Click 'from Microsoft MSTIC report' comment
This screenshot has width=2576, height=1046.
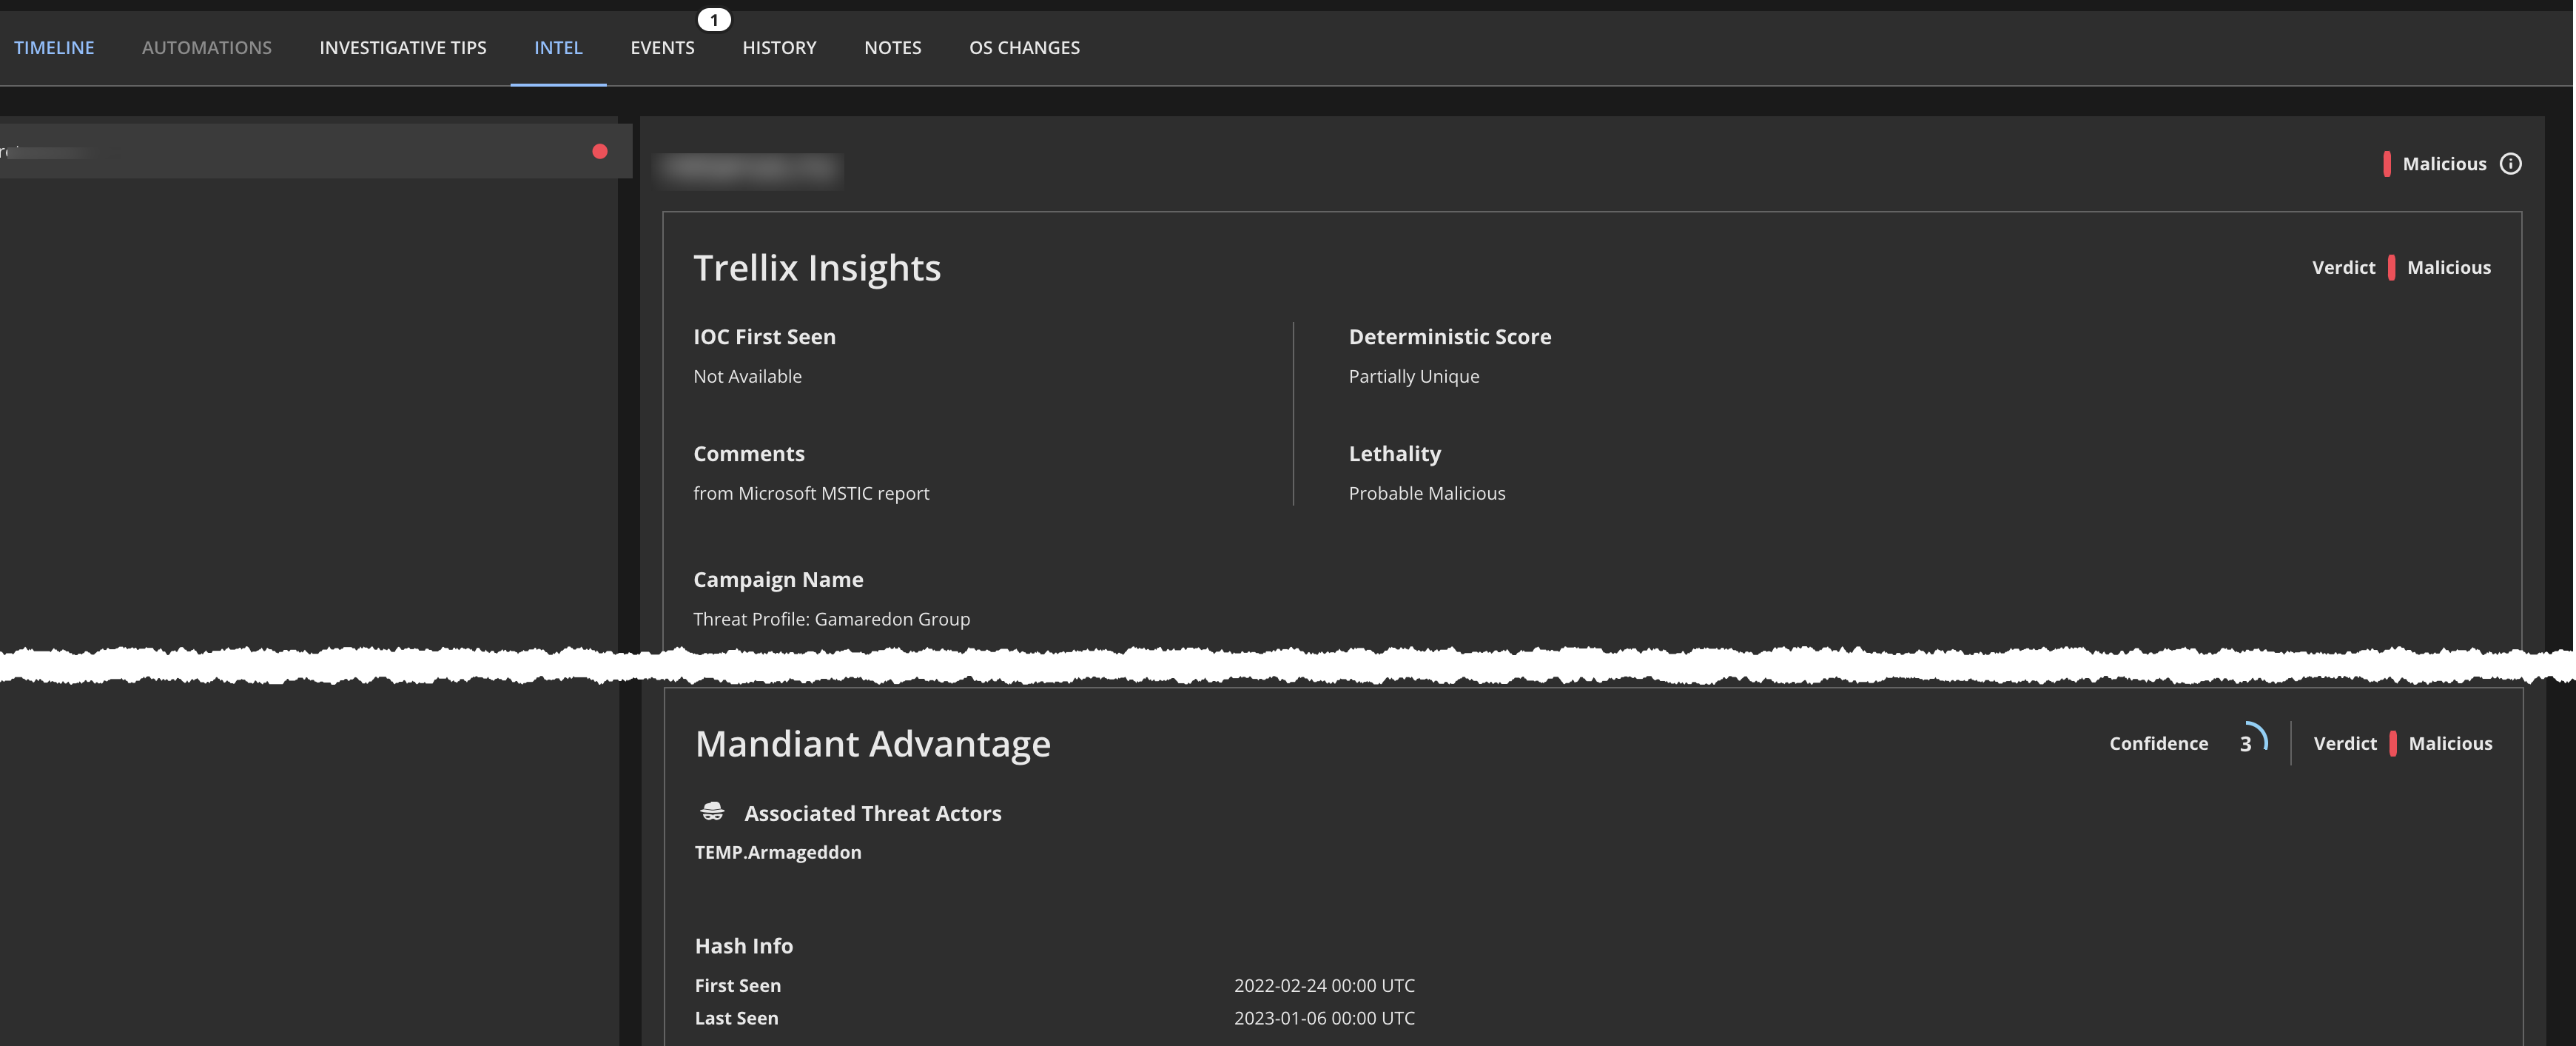point(811,493)
